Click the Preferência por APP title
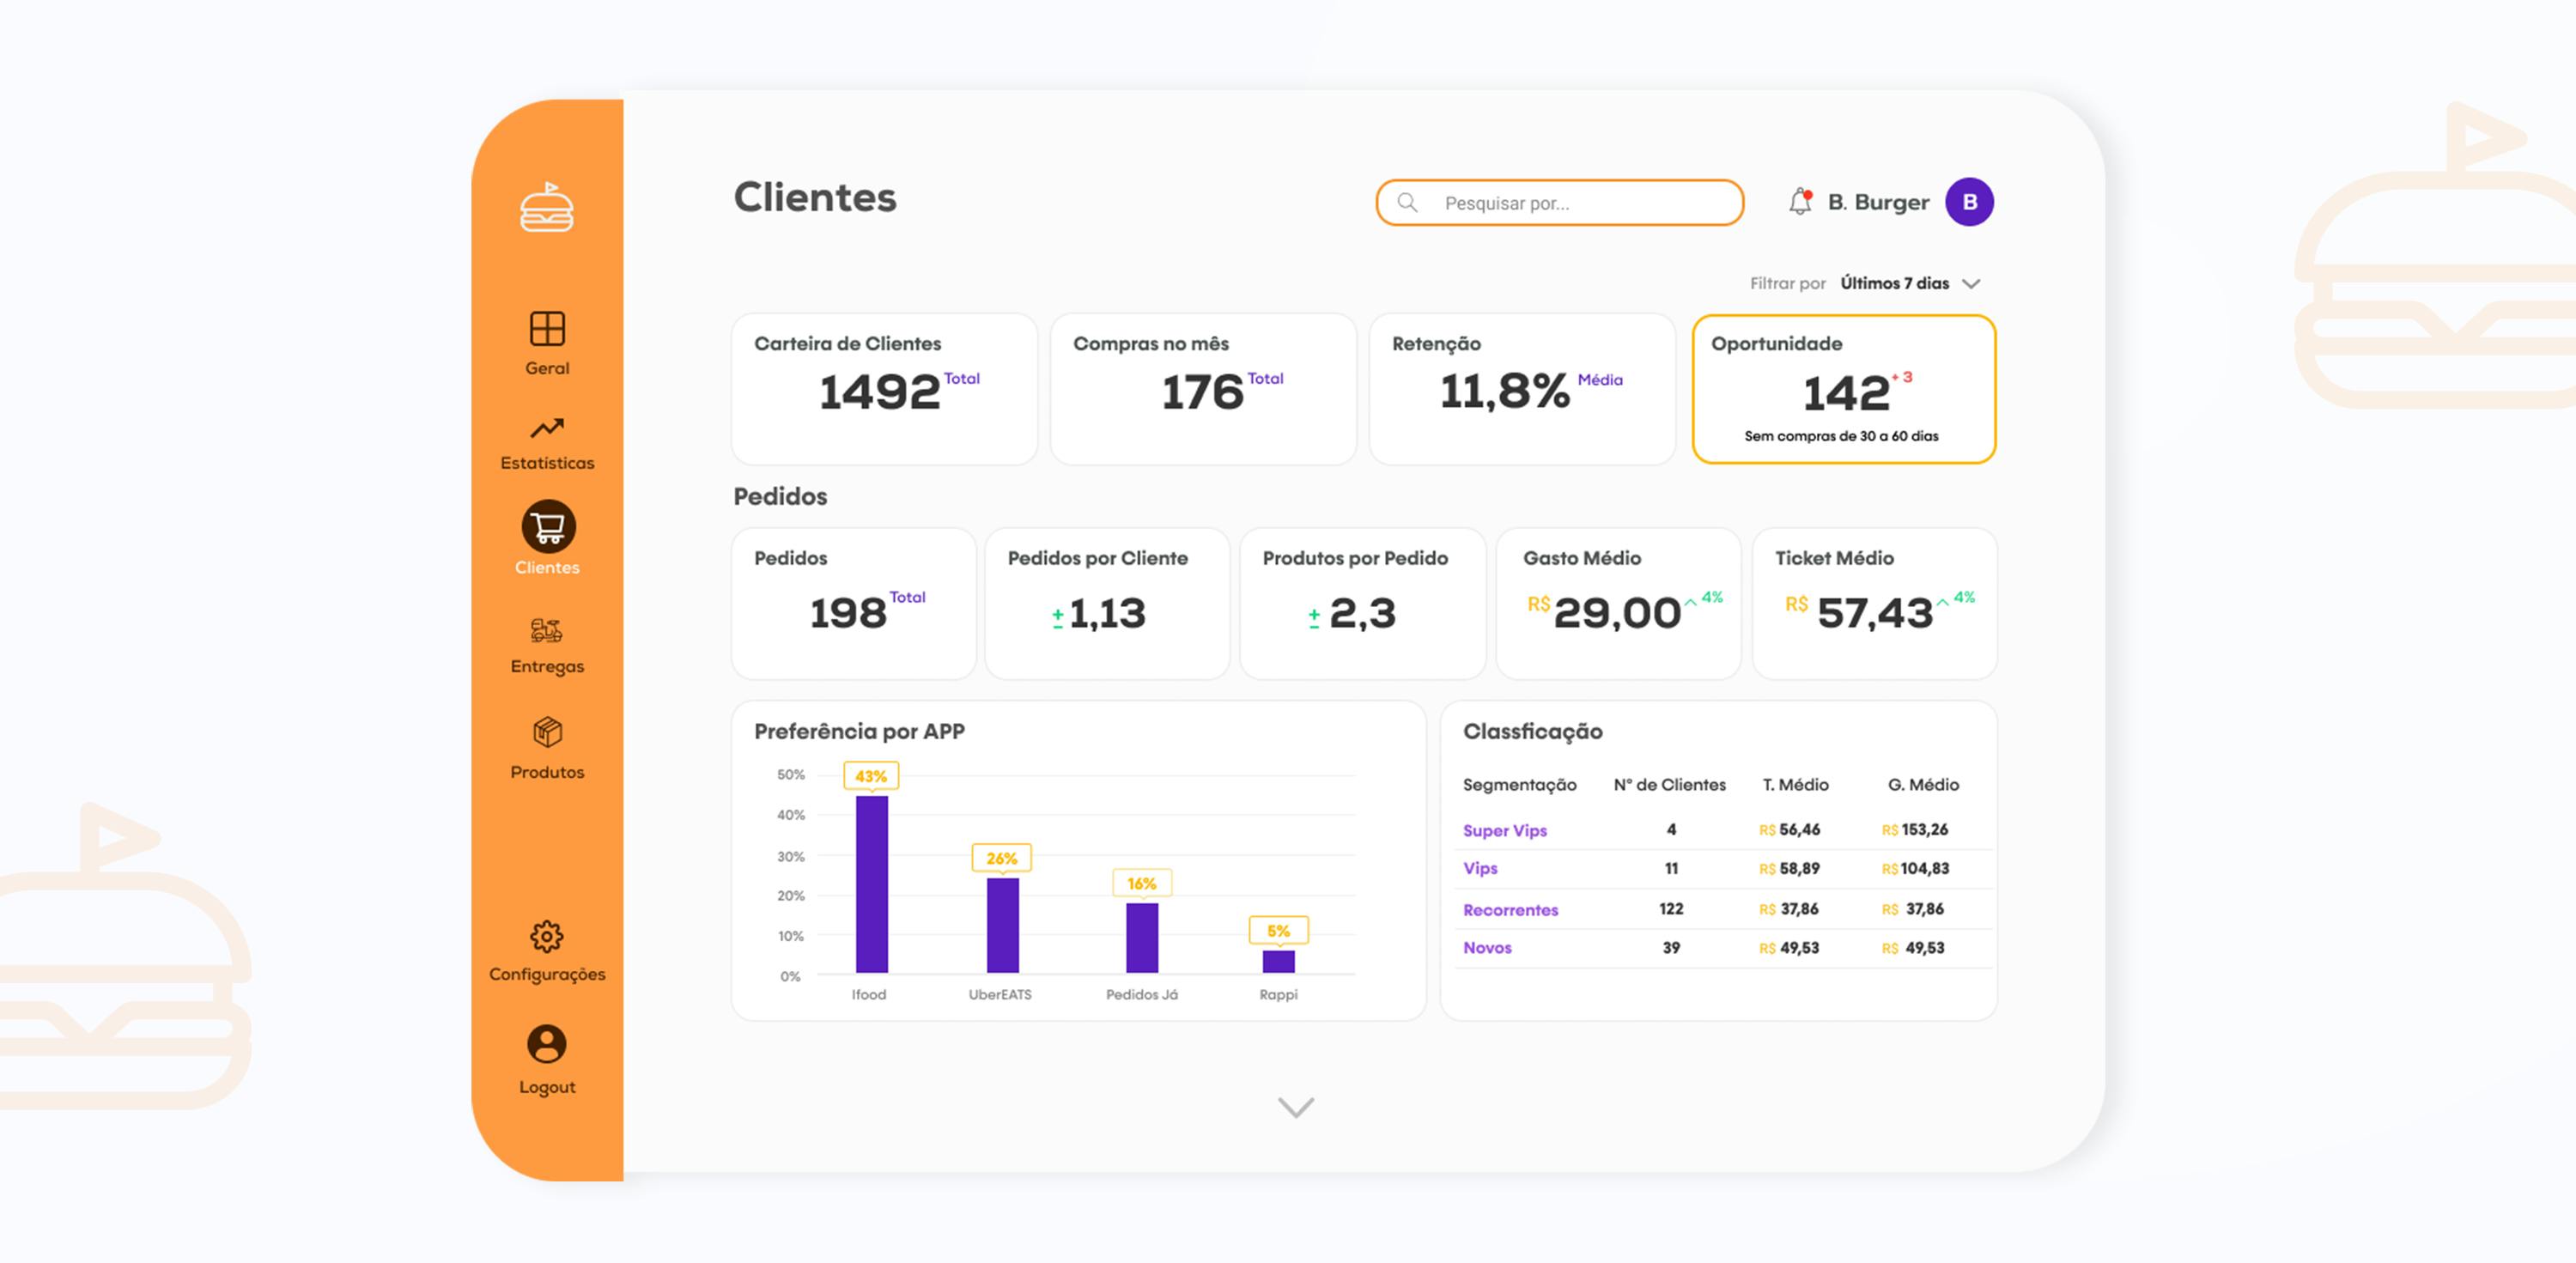 (859, 731)
